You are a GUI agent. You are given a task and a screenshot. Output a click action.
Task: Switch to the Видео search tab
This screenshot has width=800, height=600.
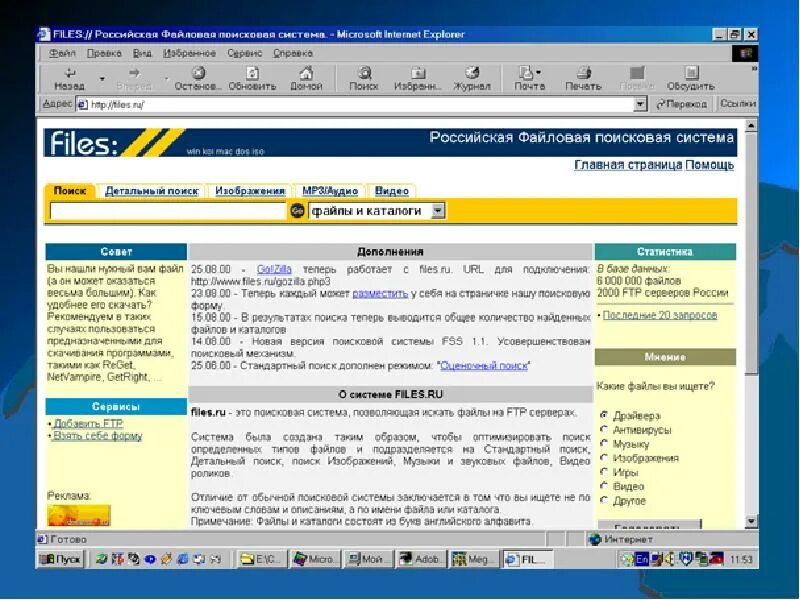[x=392, y=191]
